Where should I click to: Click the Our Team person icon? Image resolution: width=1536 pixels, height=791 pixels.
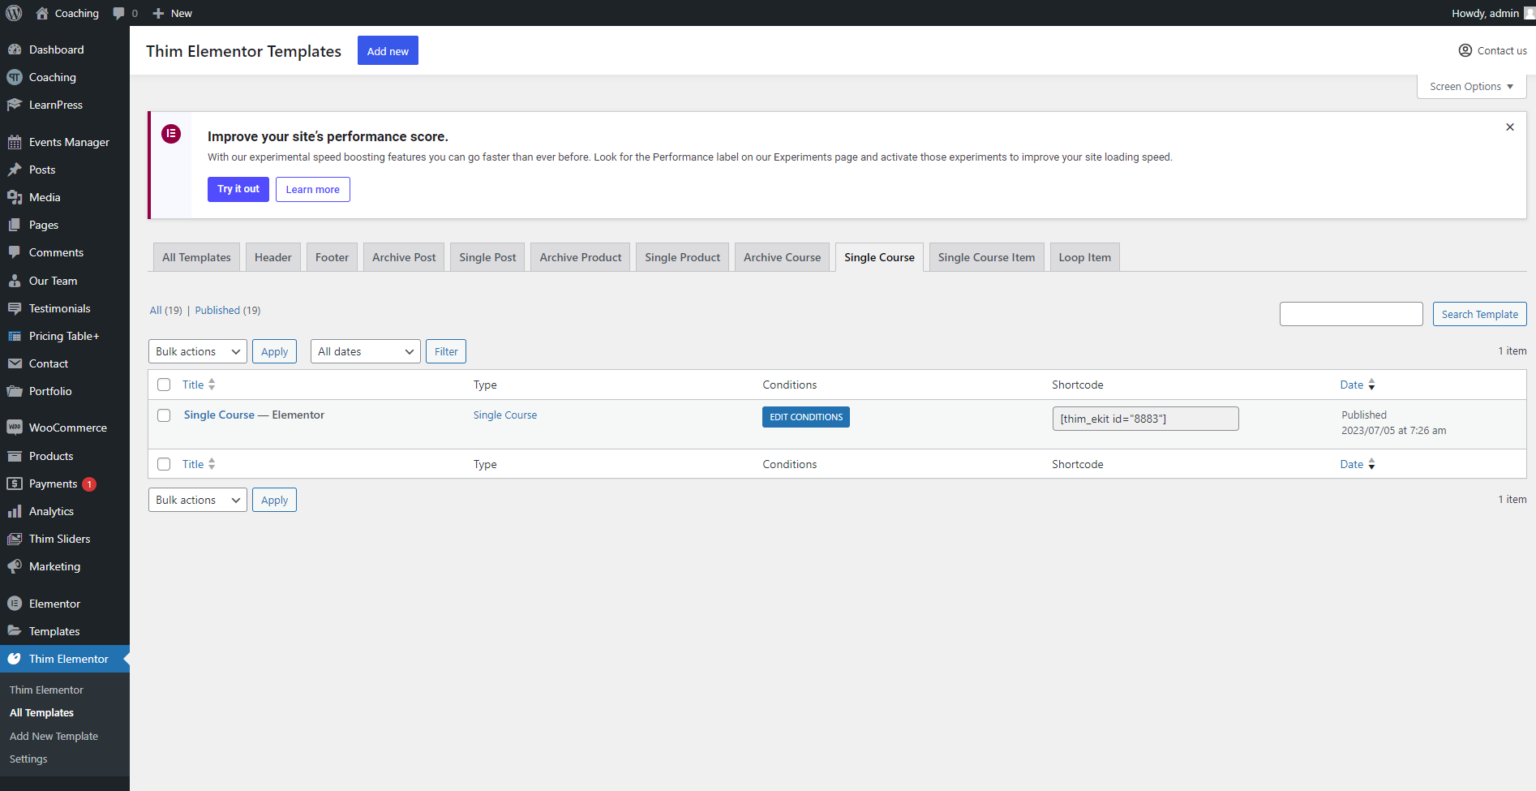[x=14, y=281]
